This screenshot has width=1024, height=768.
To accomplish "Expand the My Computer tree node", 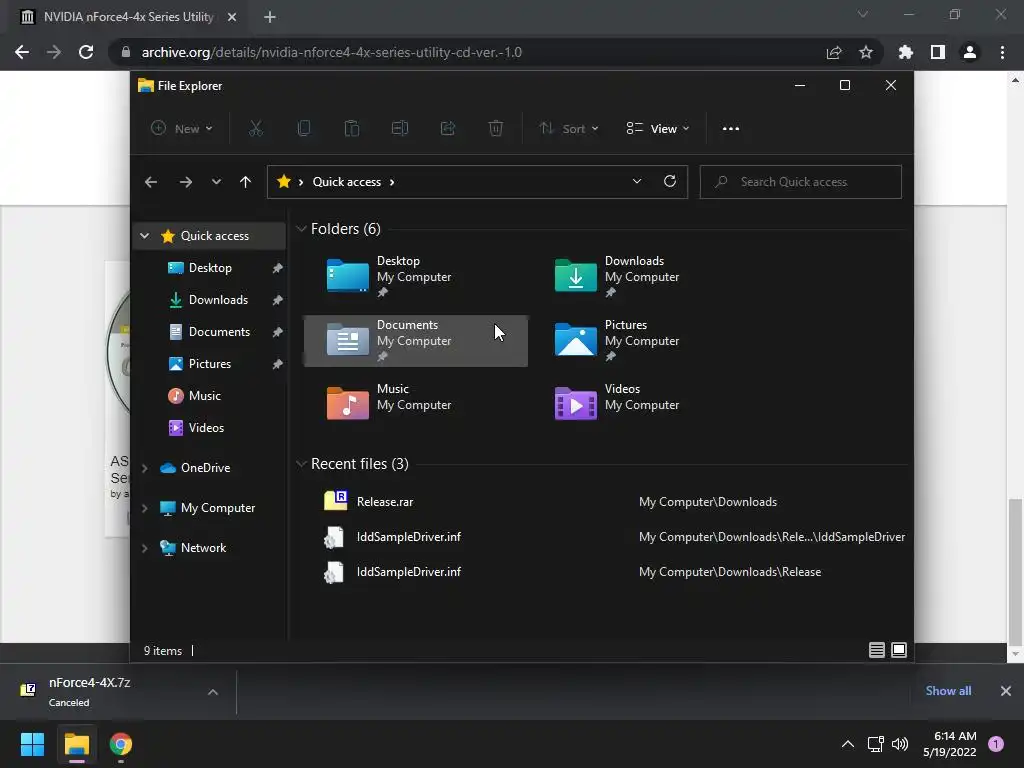I will (x=144, y=508).
